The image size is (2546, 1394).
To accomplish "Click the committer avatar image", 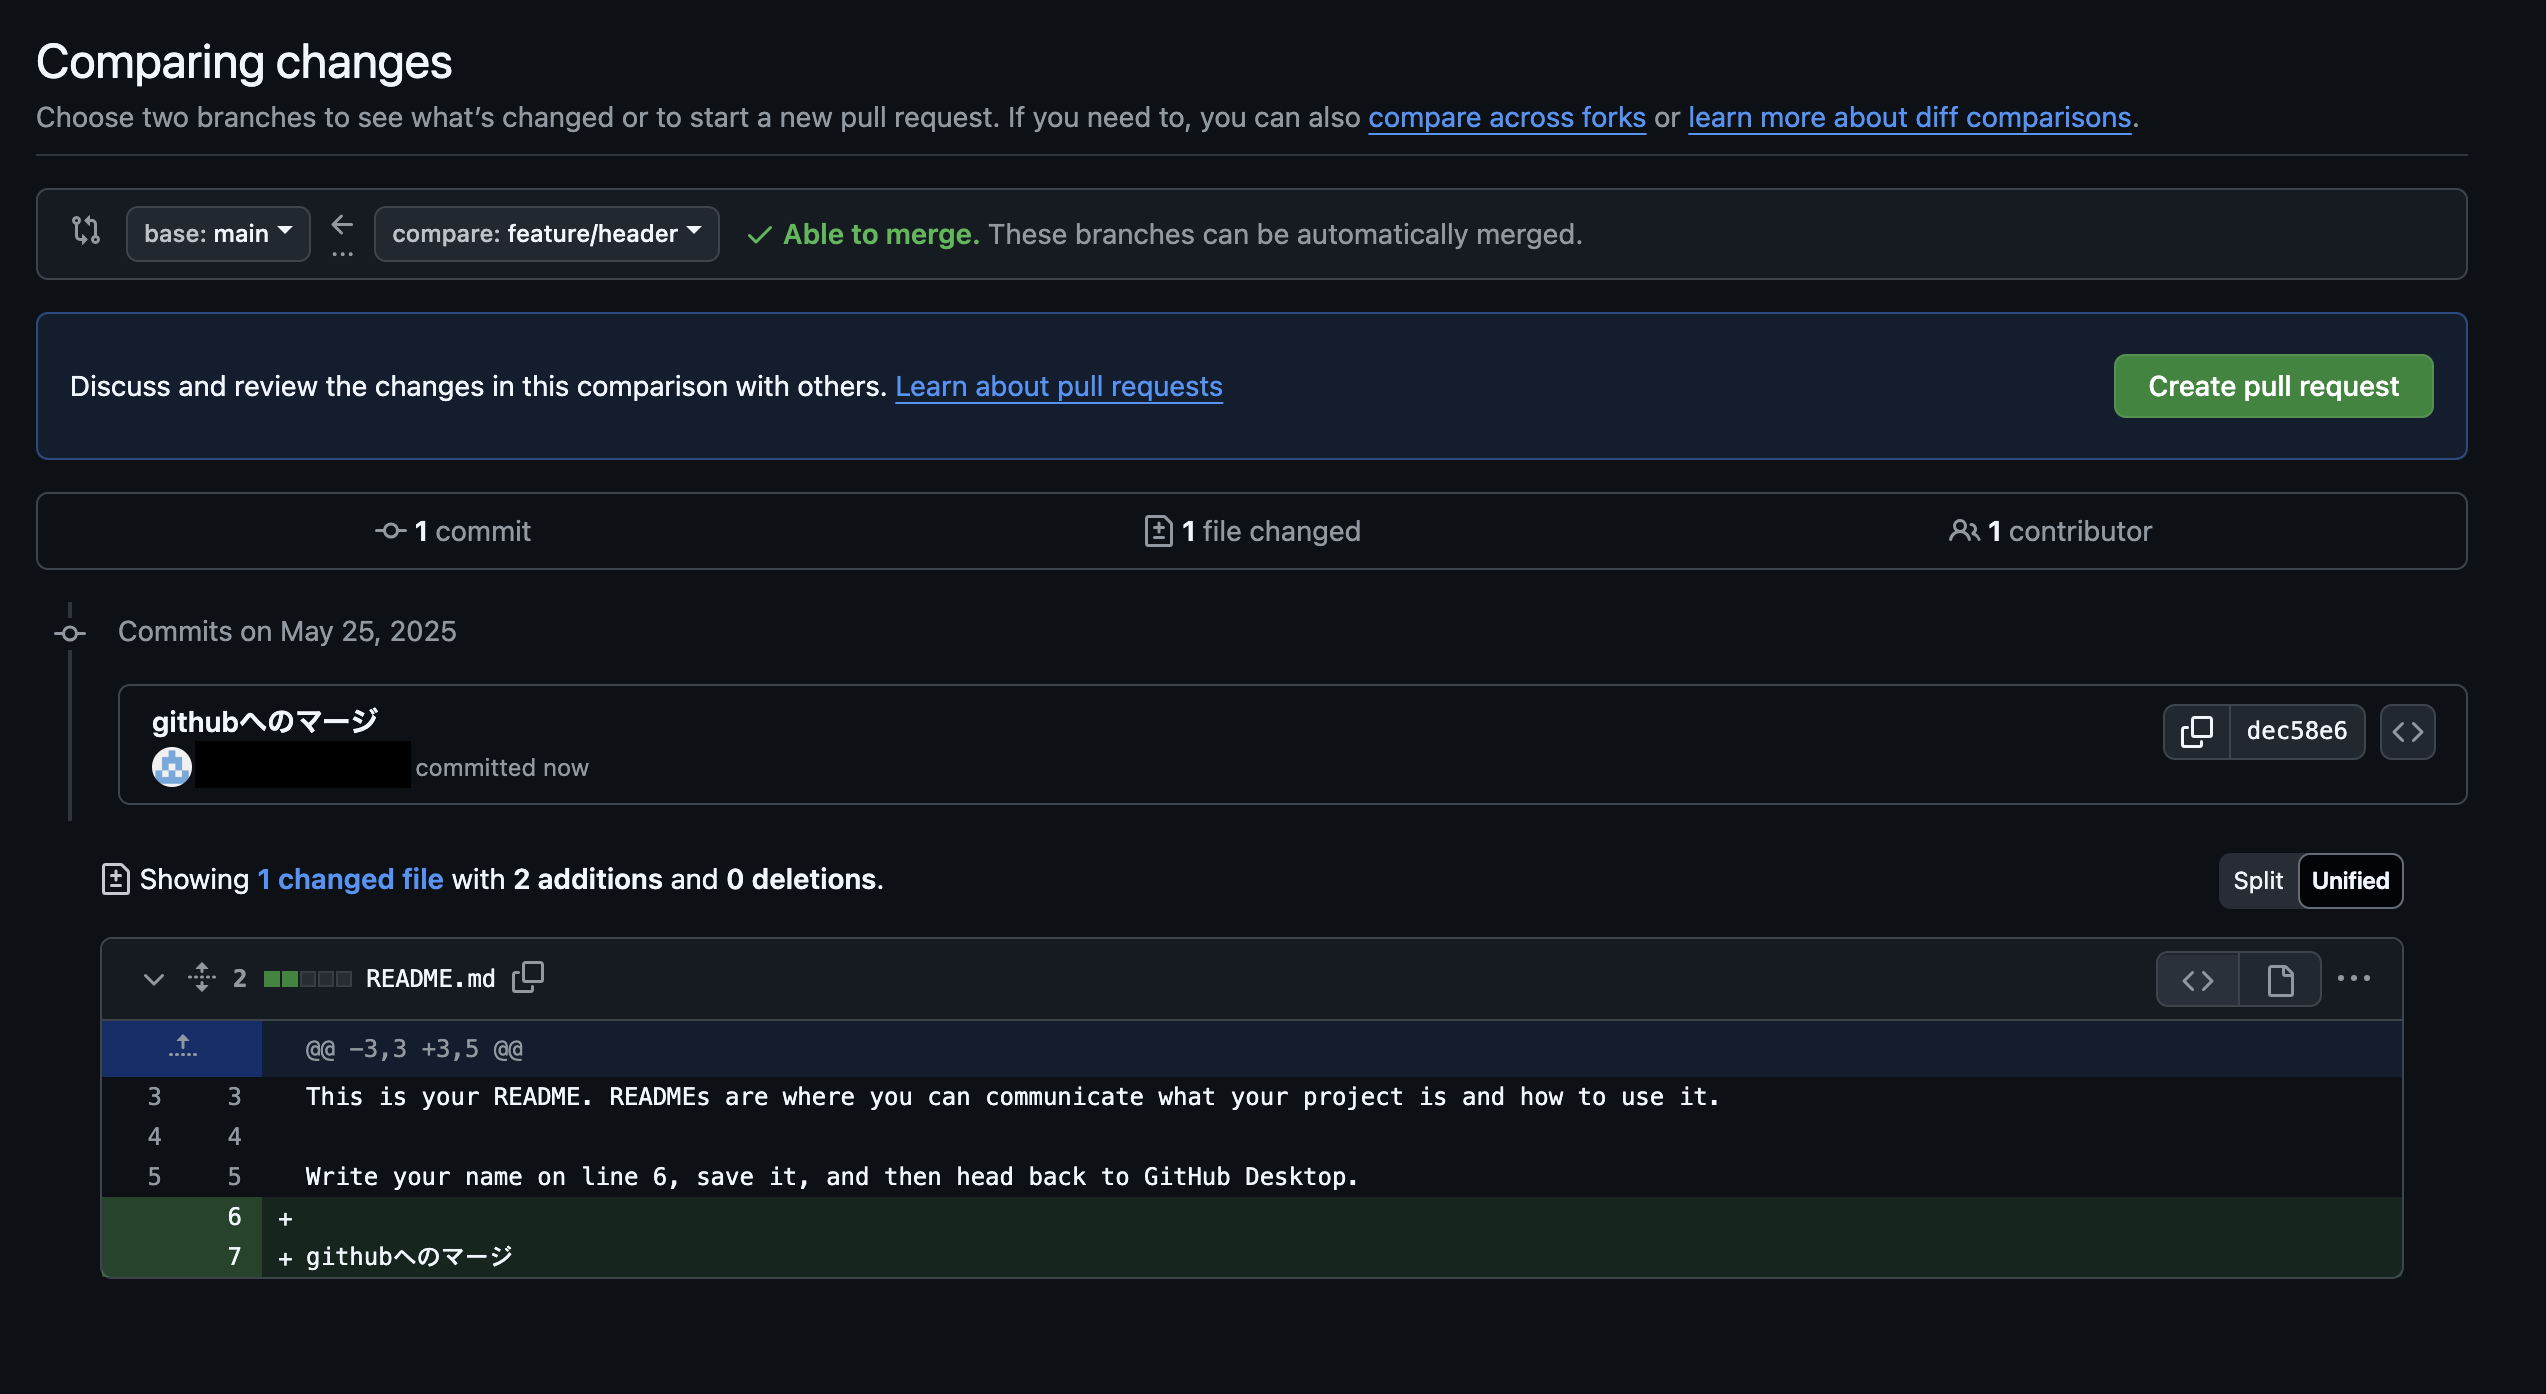I will [172, 767].
